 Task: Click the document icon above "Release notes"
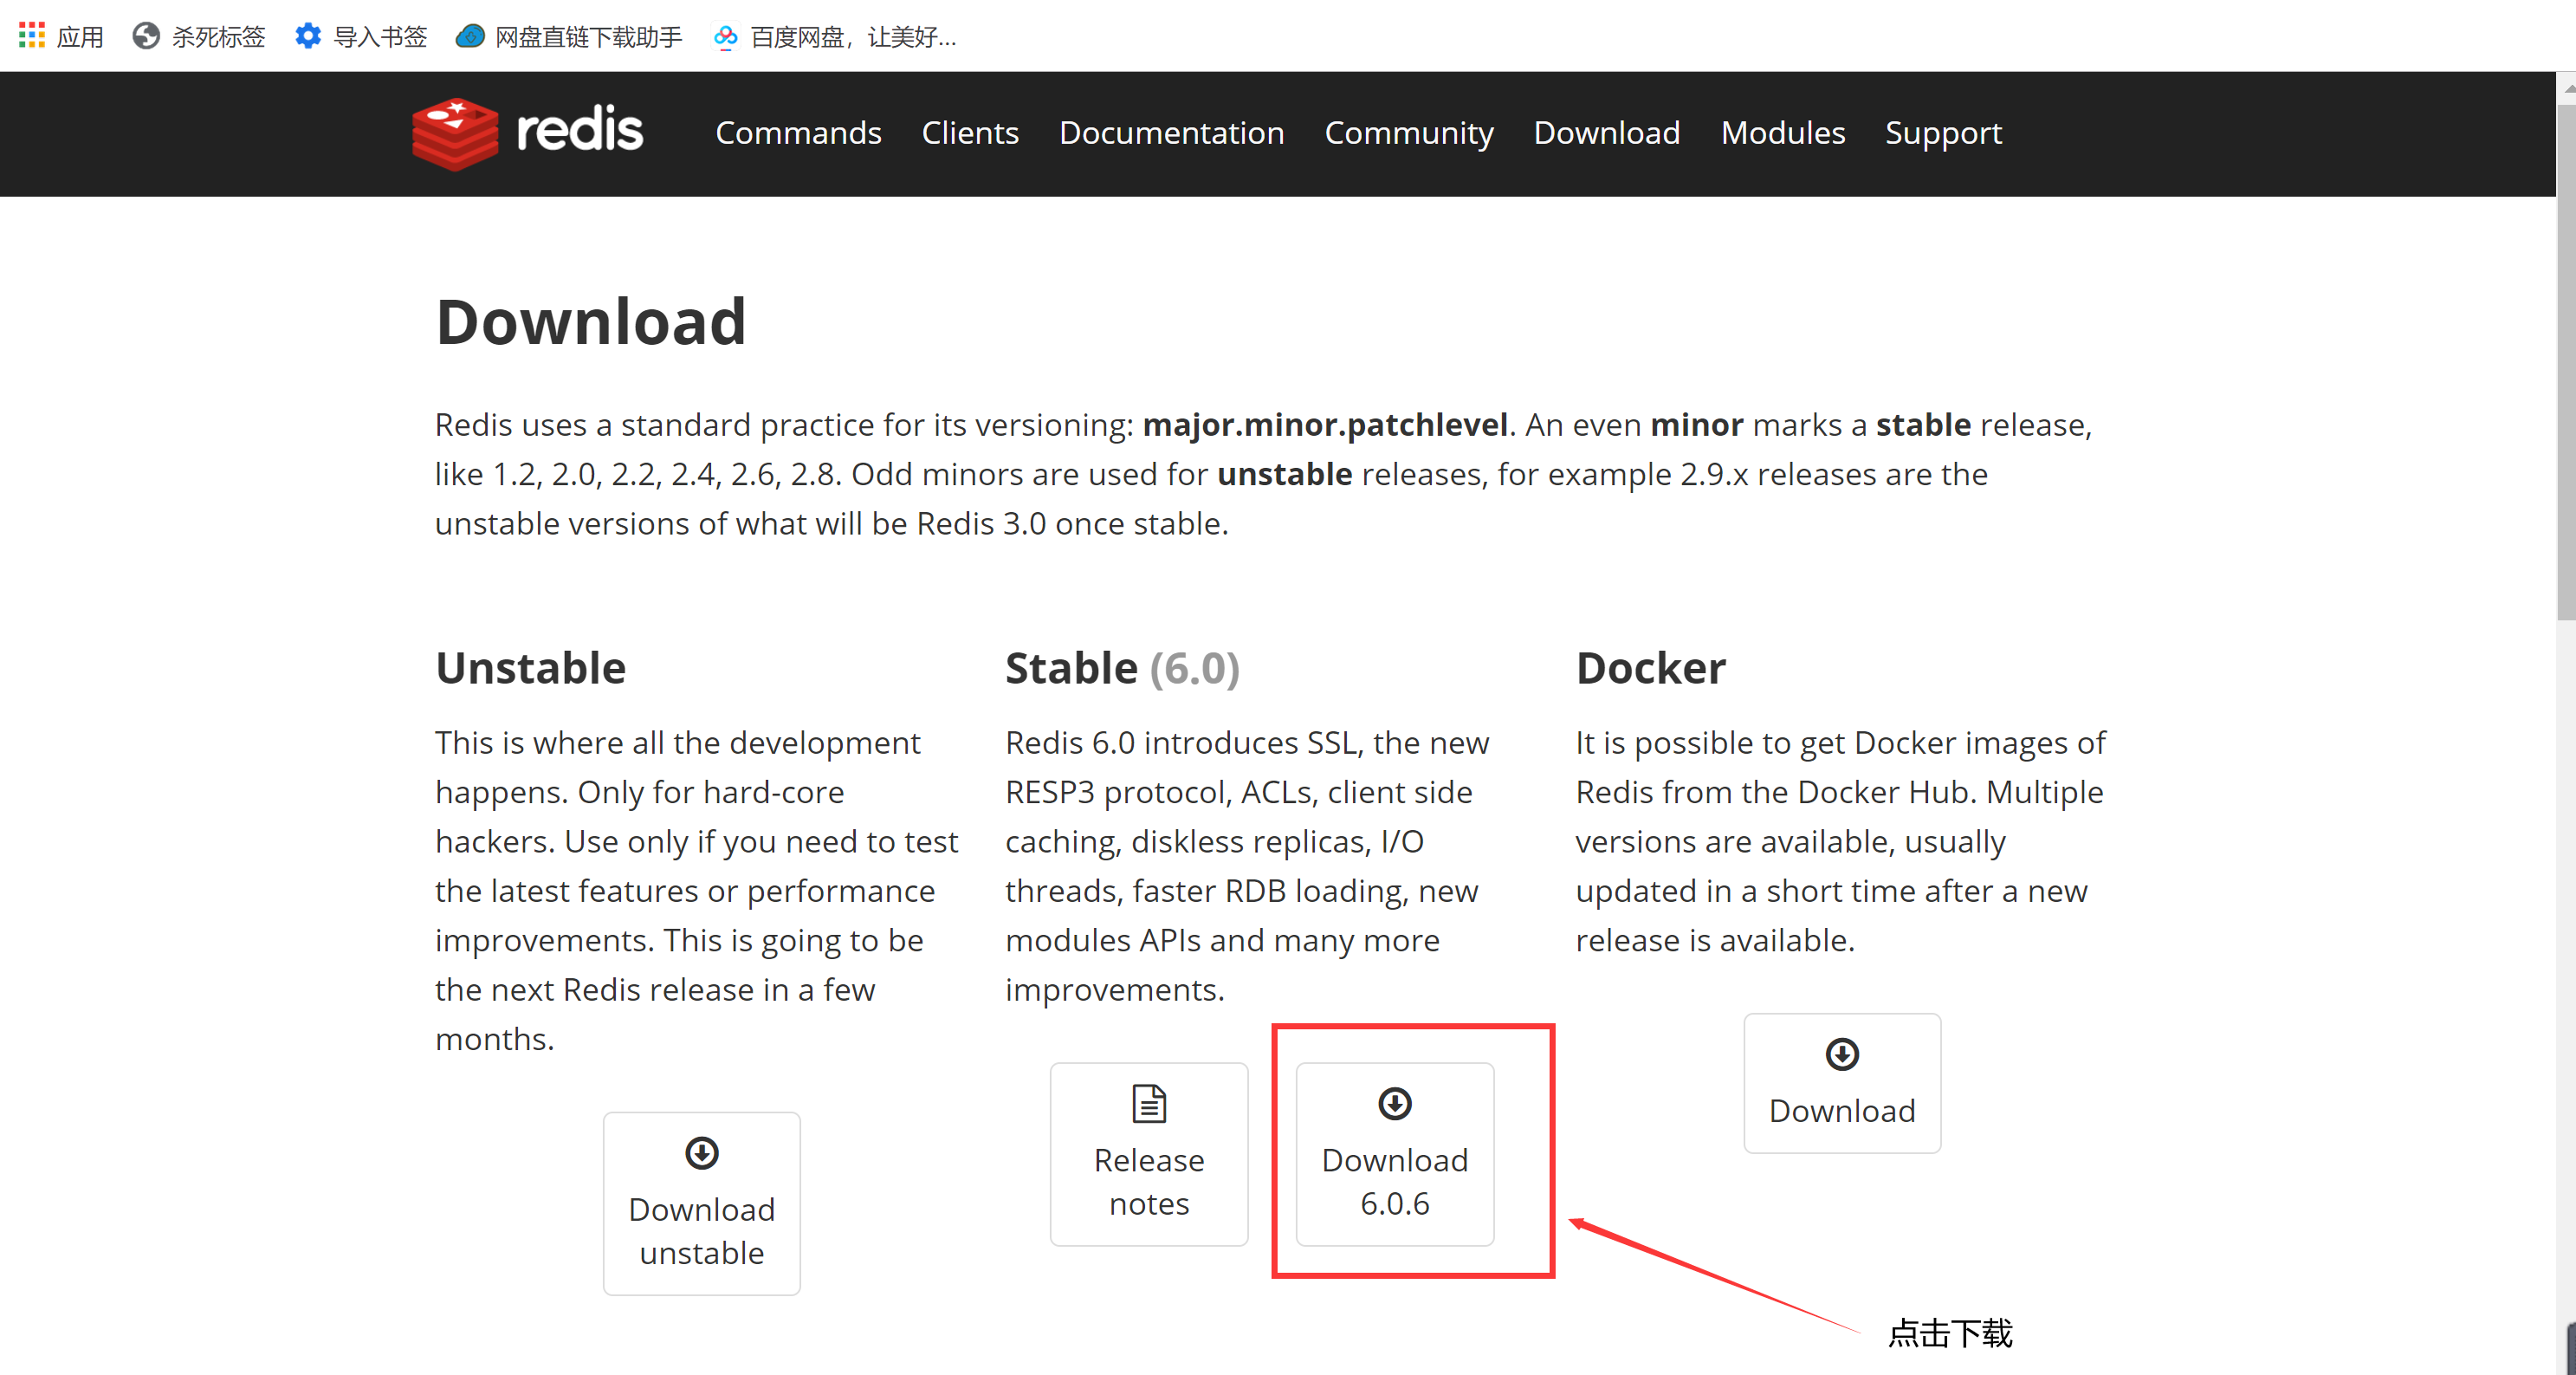pyautogui.click(x=1149, y=1103)
